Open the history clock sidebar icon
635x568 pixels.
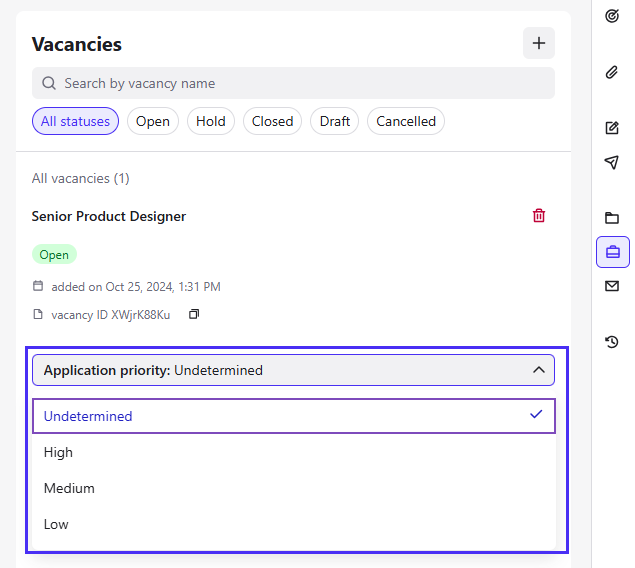point(612,342)
